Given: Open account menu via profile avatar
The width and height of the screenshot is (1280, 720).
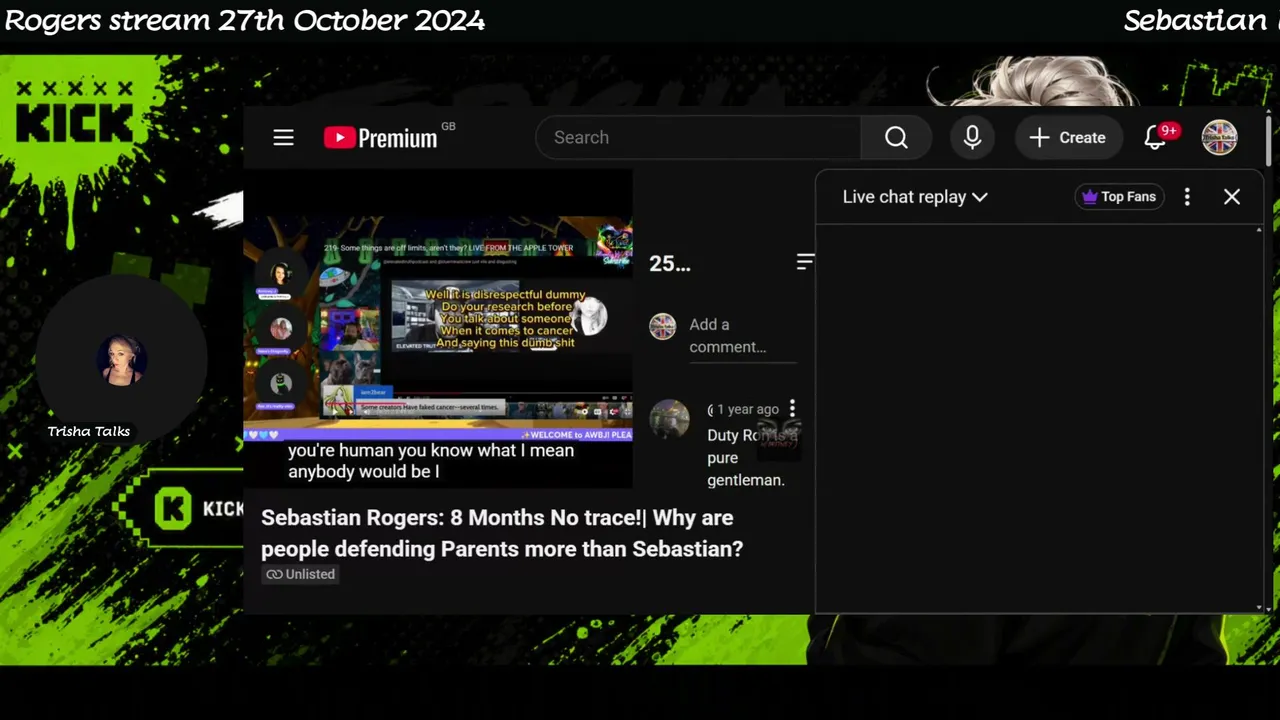Looking at the screenshot, I should point(1219,138).
